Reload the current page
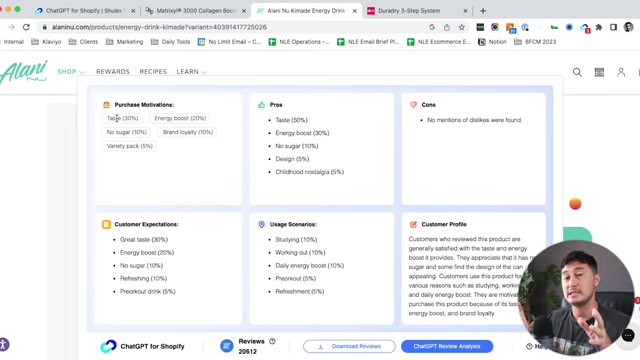This screenshot has width=640, height=360. (26, 27)
